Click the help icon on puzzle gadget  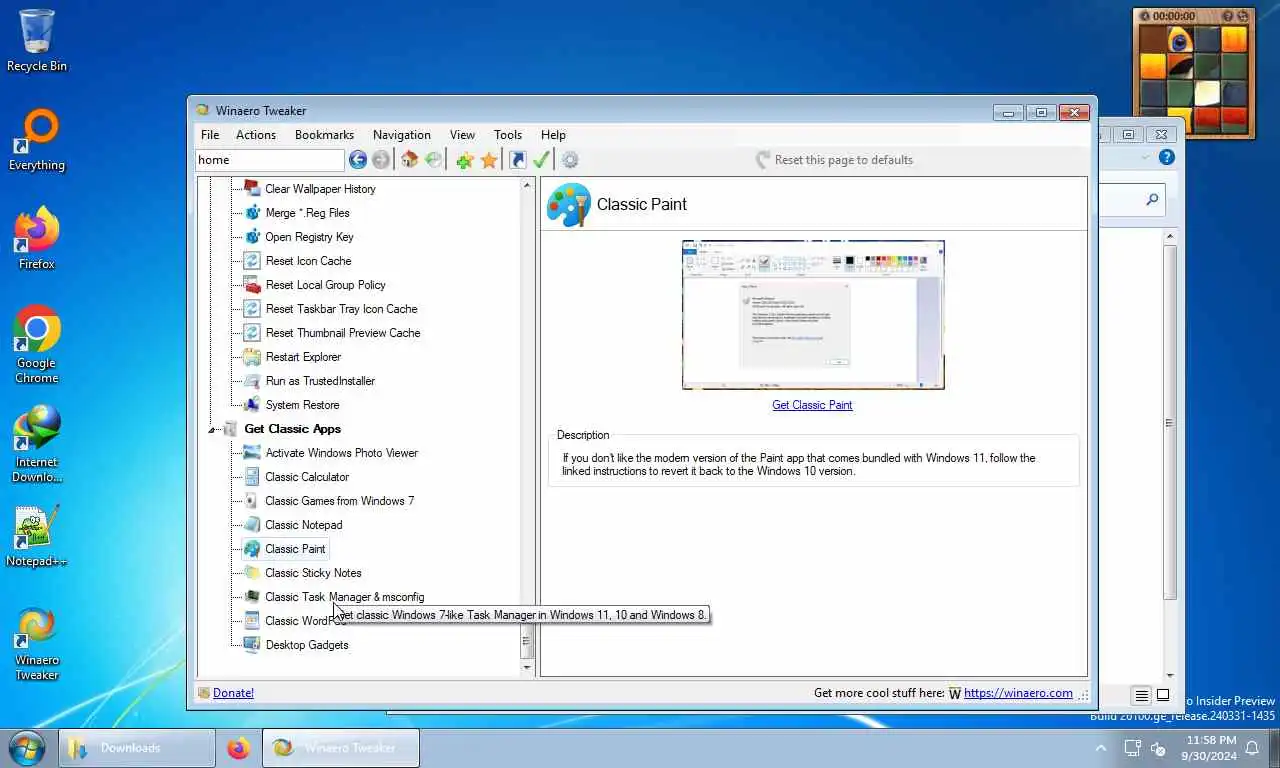1230,16
